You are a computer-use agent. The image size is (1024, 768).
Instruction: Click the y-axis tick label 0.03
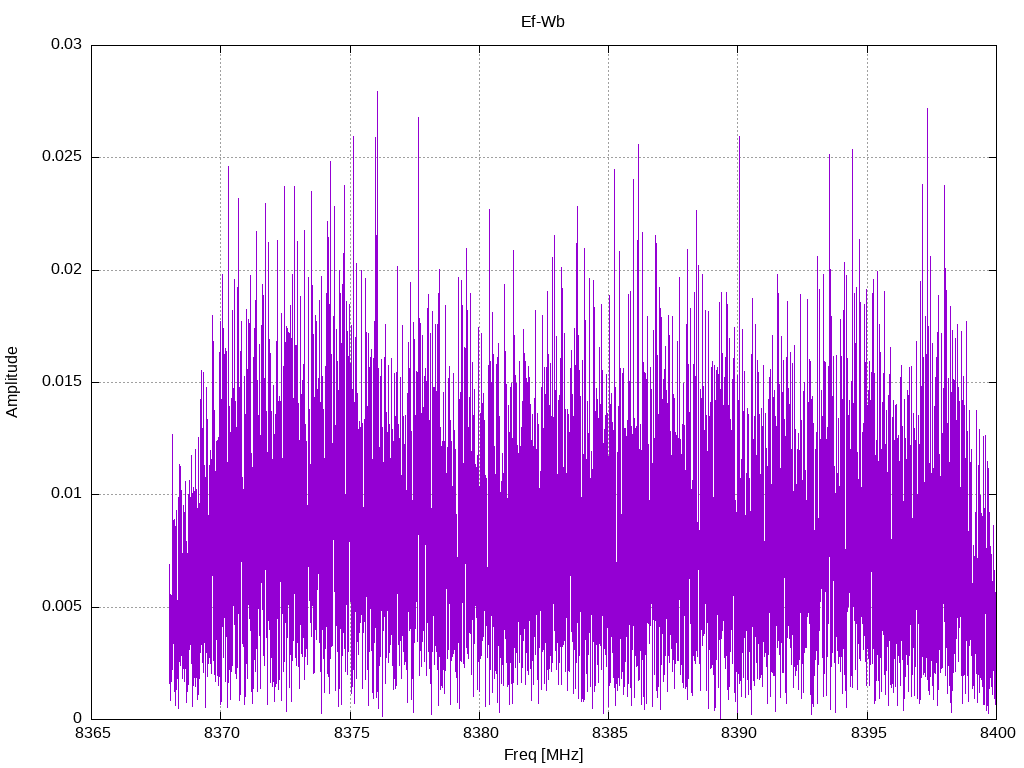(x=67, y=44)
